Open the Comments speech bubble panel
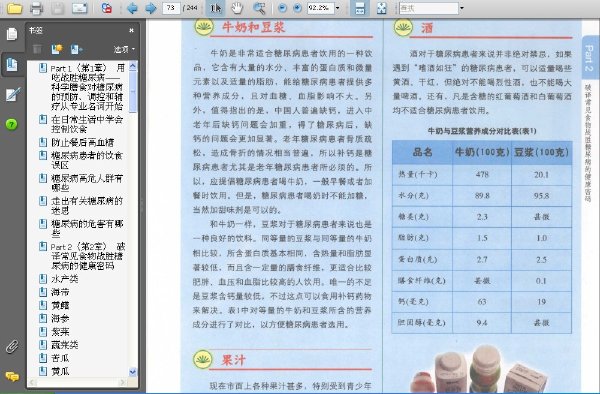The width and height of the screenshot is (600, 394). (x=12, y=377)
